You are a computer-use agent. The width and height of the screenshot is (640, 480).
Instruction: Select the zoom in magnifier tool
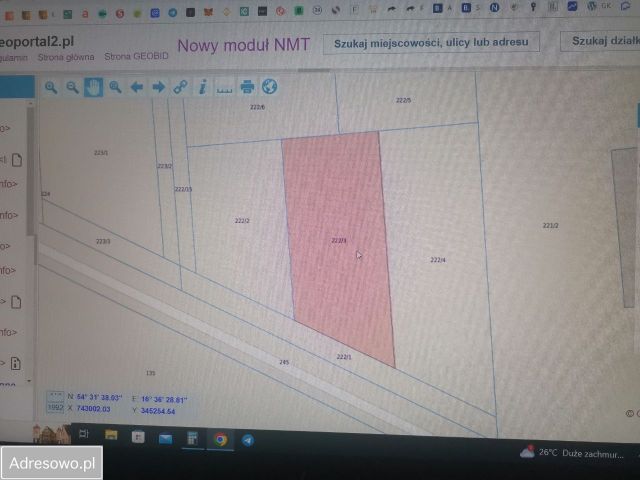coord(51,87)
